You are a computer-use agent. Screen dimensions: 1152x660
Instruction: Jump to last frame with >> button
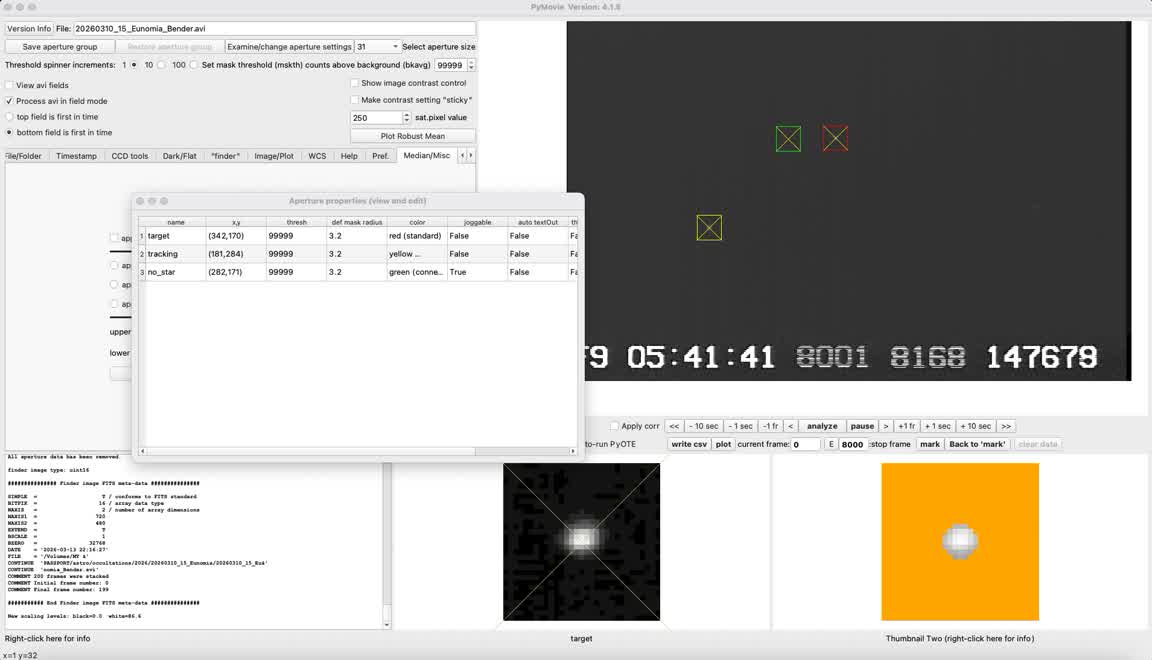tap(1006, 426)
